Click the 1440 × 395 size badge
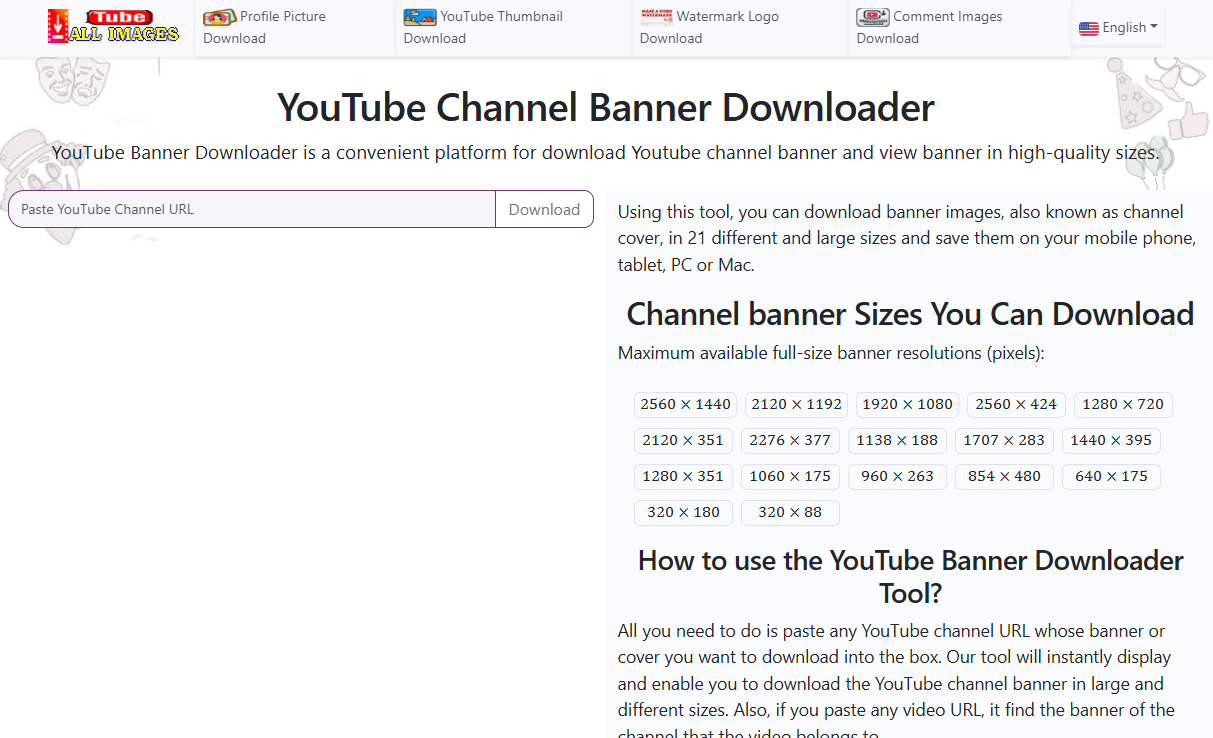Viewport: 1213px width, 738px height. point(1111,441)
